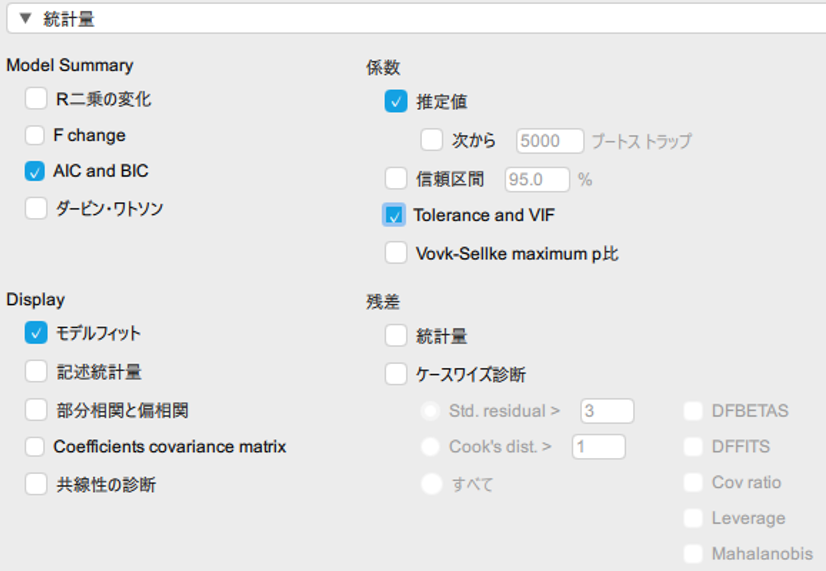Uncheck Tolerance and VIF
This screenshot has width=826, height=571.
point(394,215)
